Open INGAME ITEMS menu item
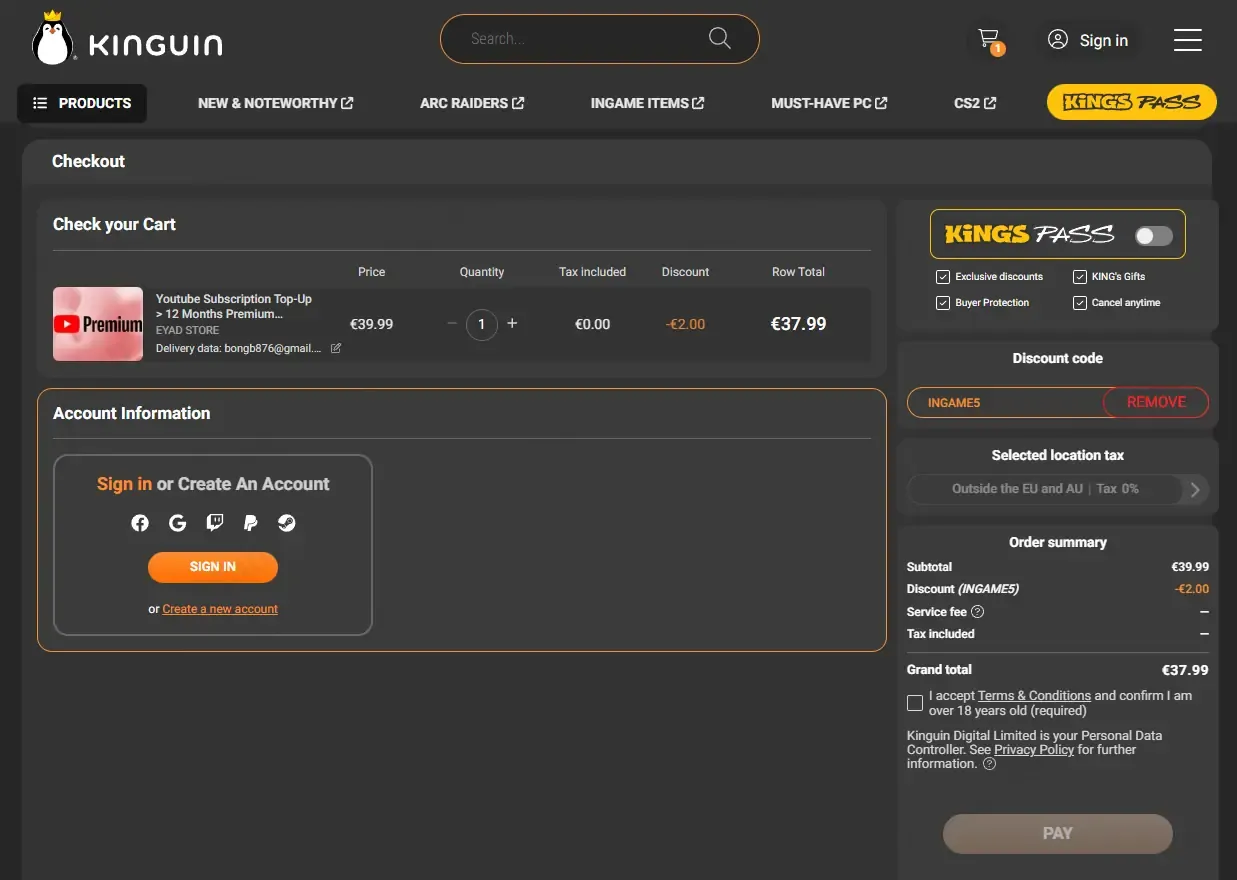Screen dimensions: 1237x880 click(x=648, y=103)
